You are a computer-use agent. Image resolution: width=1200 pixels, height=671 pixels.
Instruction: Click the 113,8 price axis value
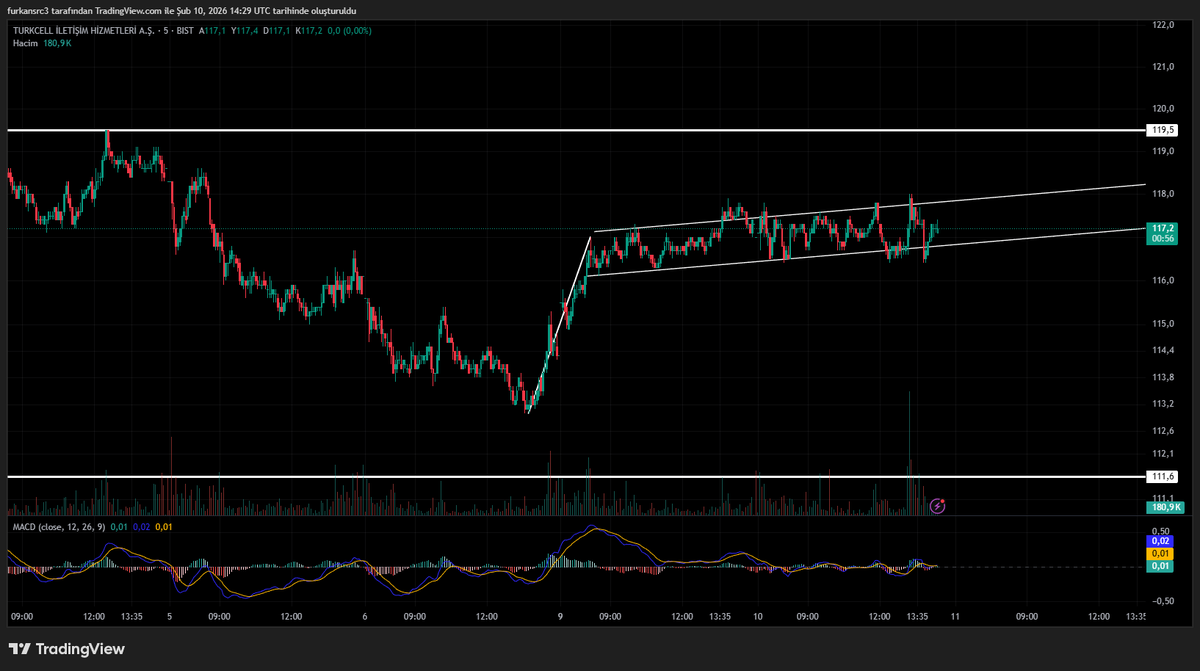1162,378
